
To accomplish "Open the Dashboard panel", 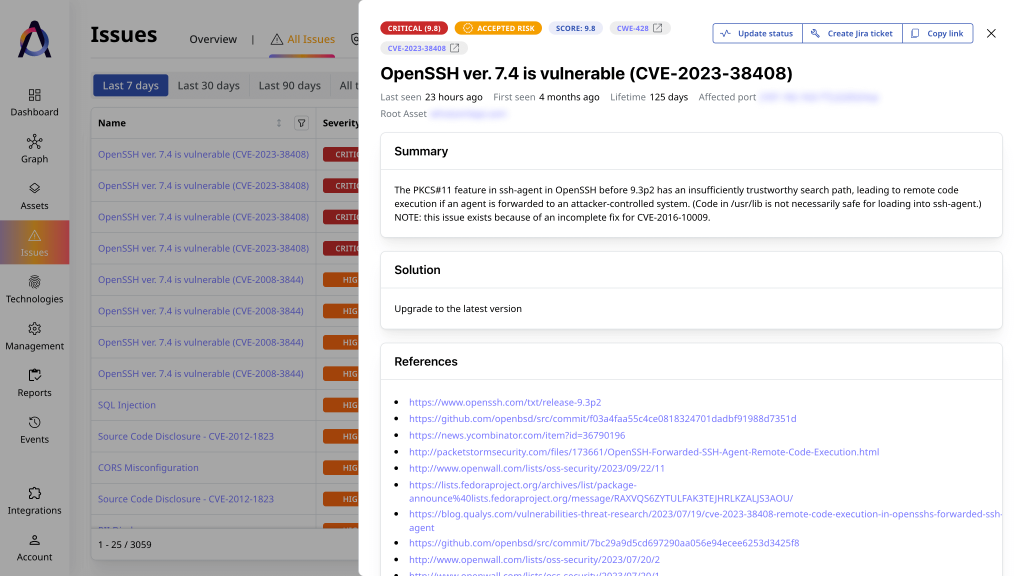I will point(34,104).
